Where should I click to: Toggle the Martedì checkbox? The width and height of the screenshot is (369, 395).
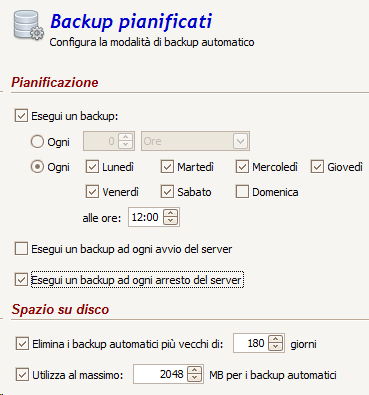[x=167, y=167]
